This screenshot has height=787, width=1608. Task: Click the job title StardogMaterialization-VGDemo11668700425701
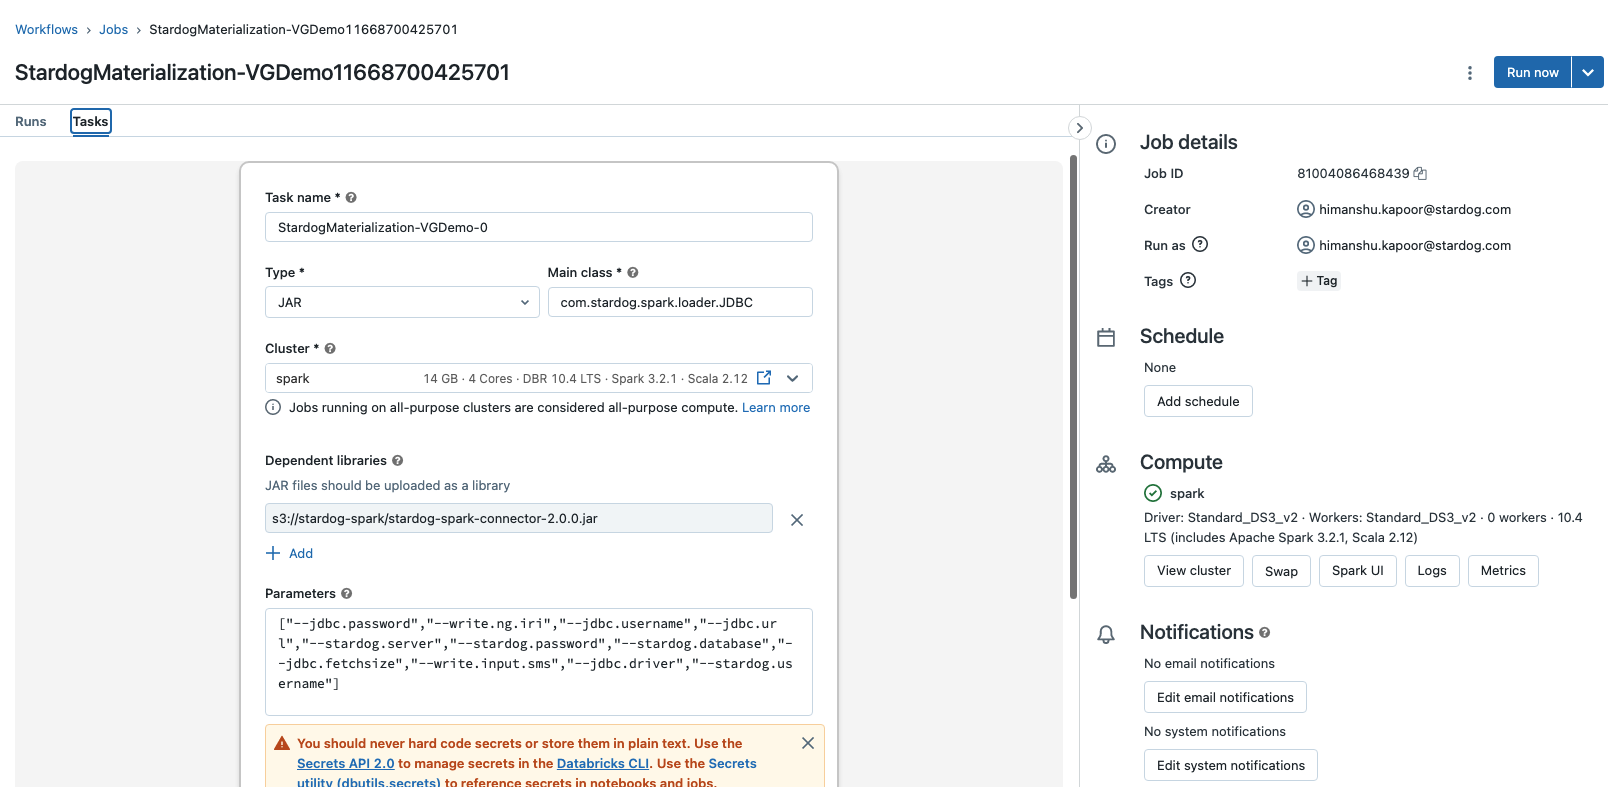pos(262,73)
